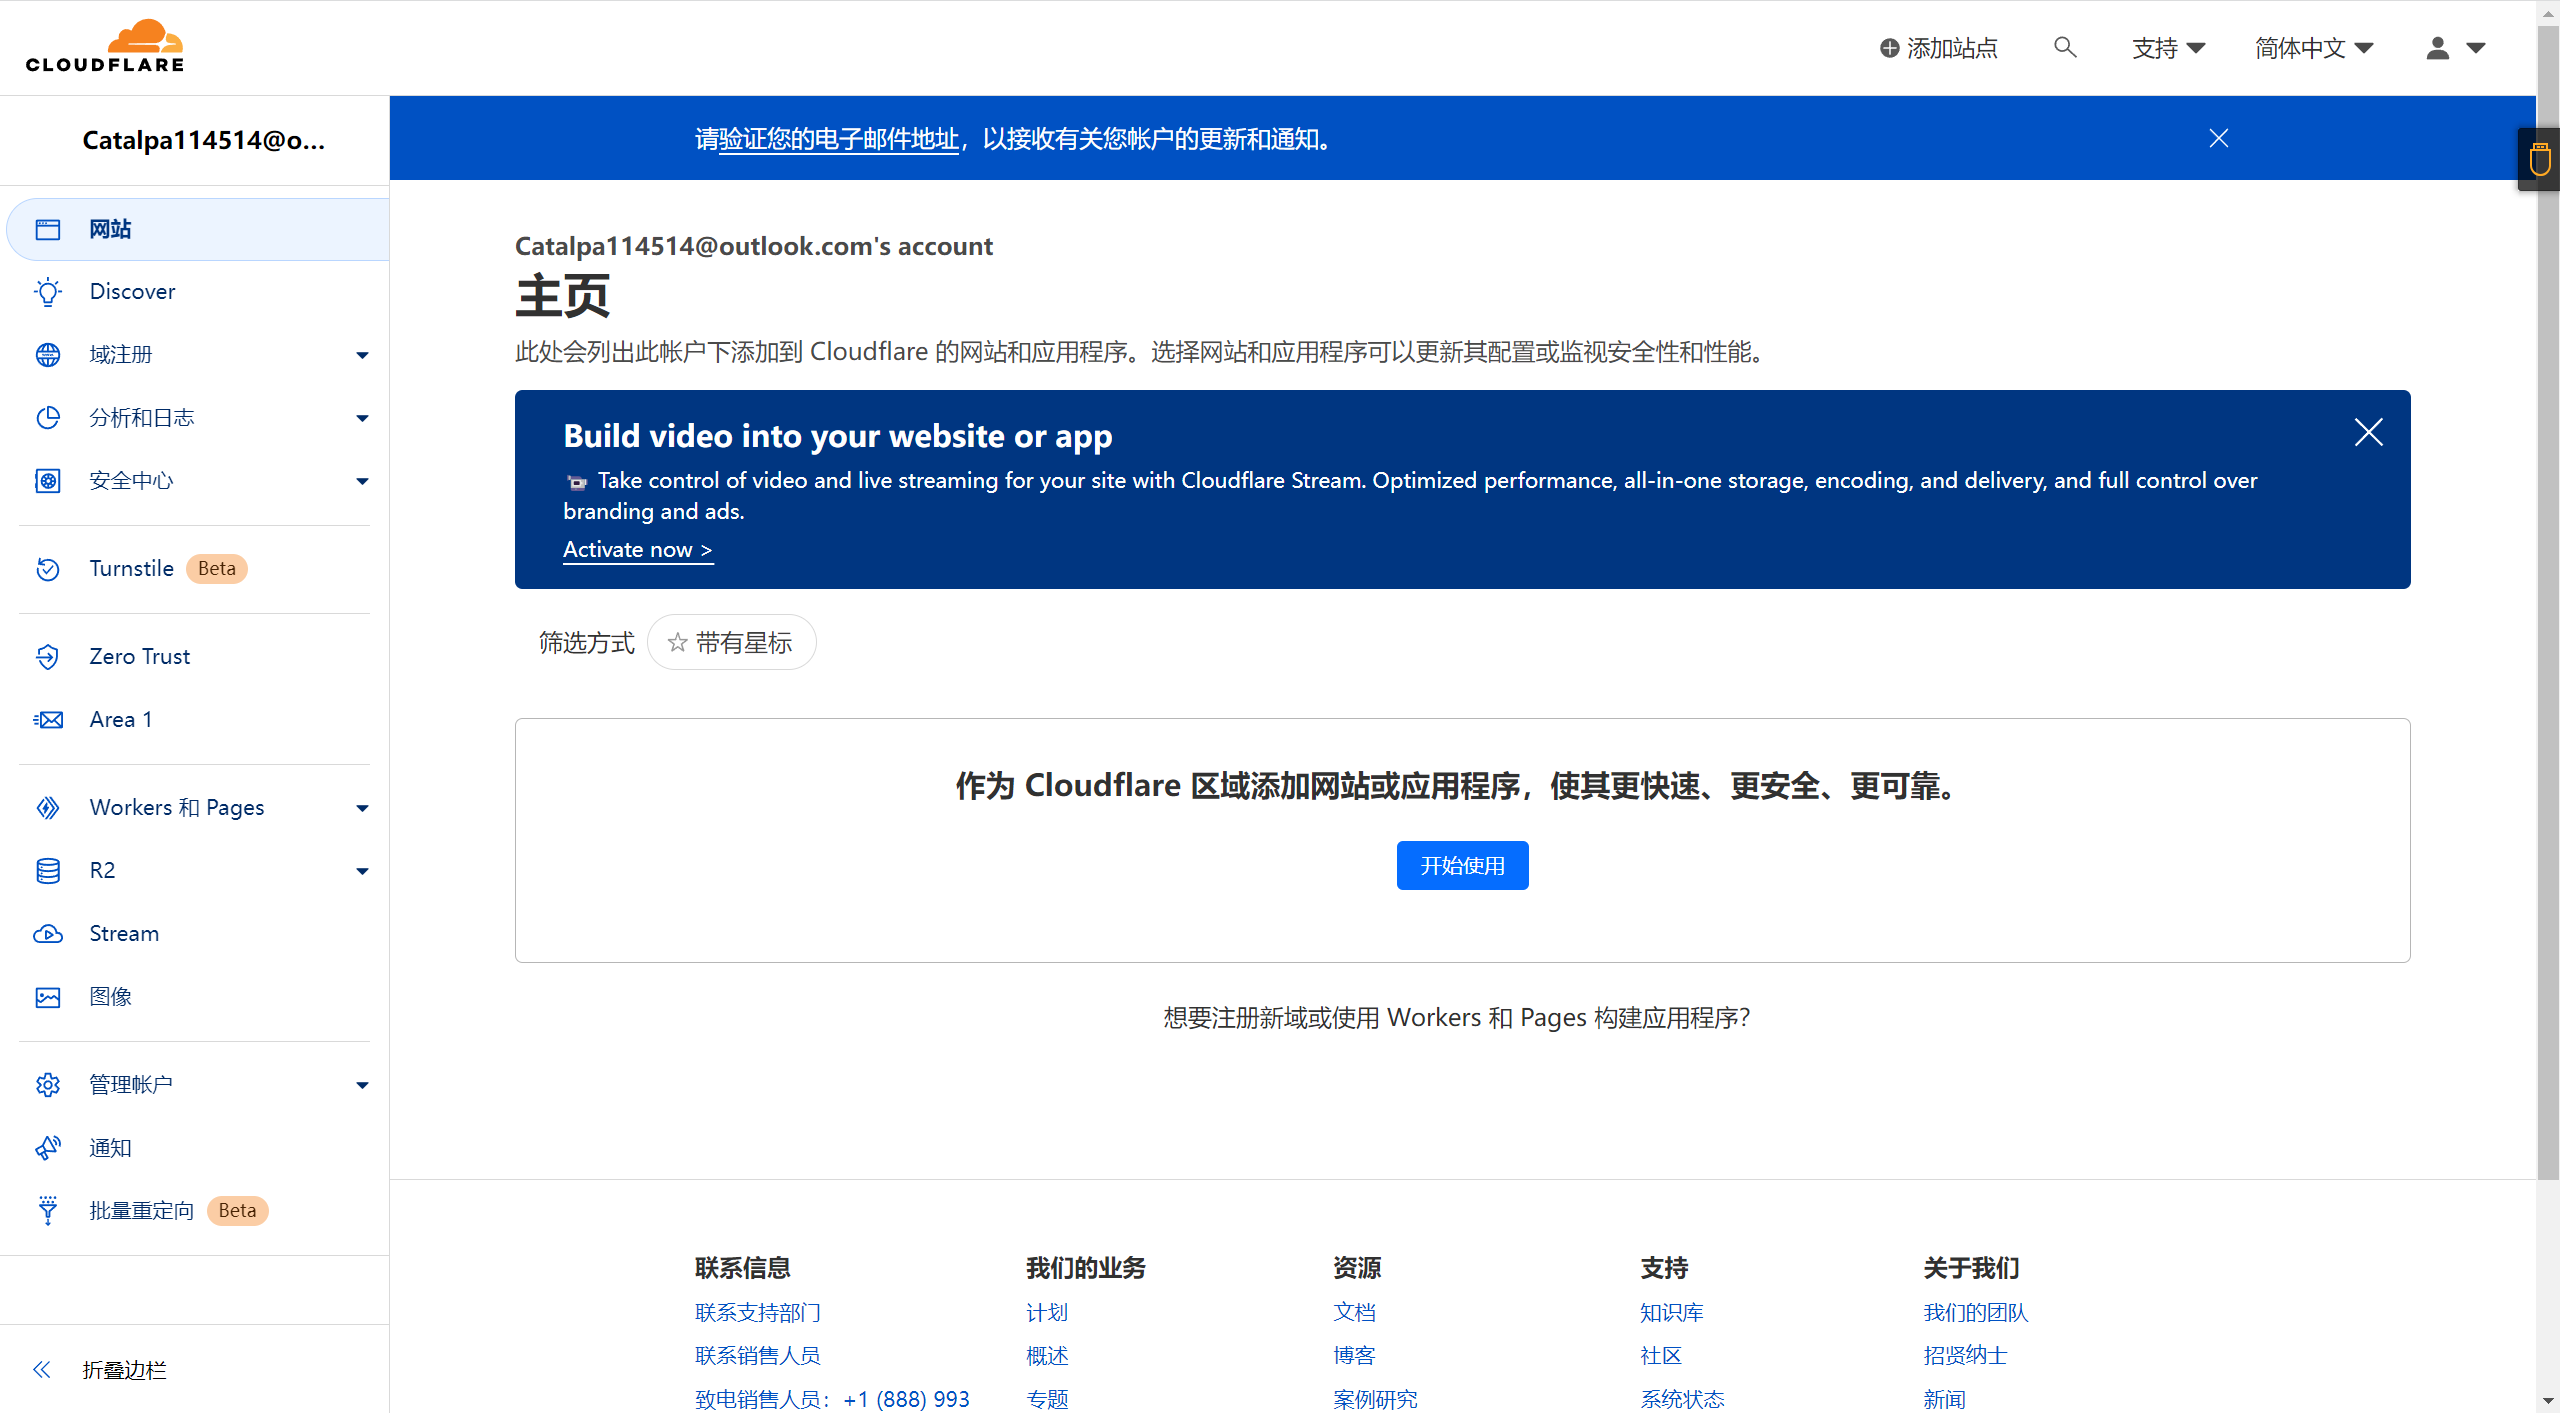The width and height of the screenshot is (2560, 1413).
Task: Open the 简体中文 language dropdown
Action: [2314, 48]
